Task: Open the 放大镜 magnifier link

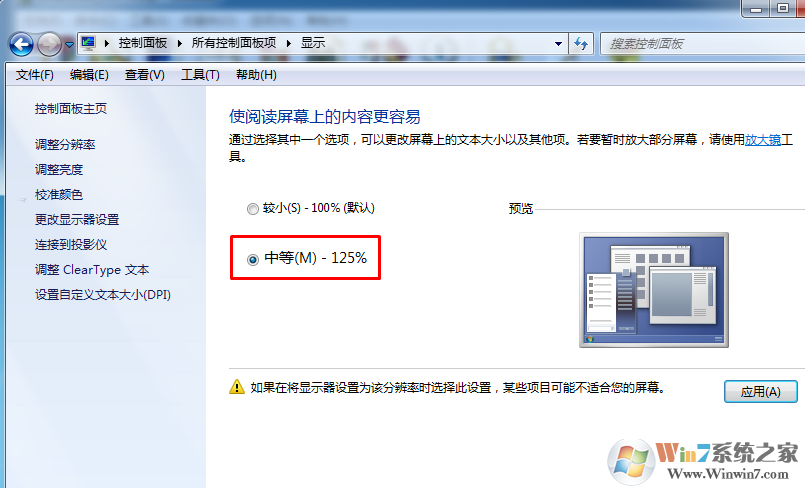Action: (762, 140)
